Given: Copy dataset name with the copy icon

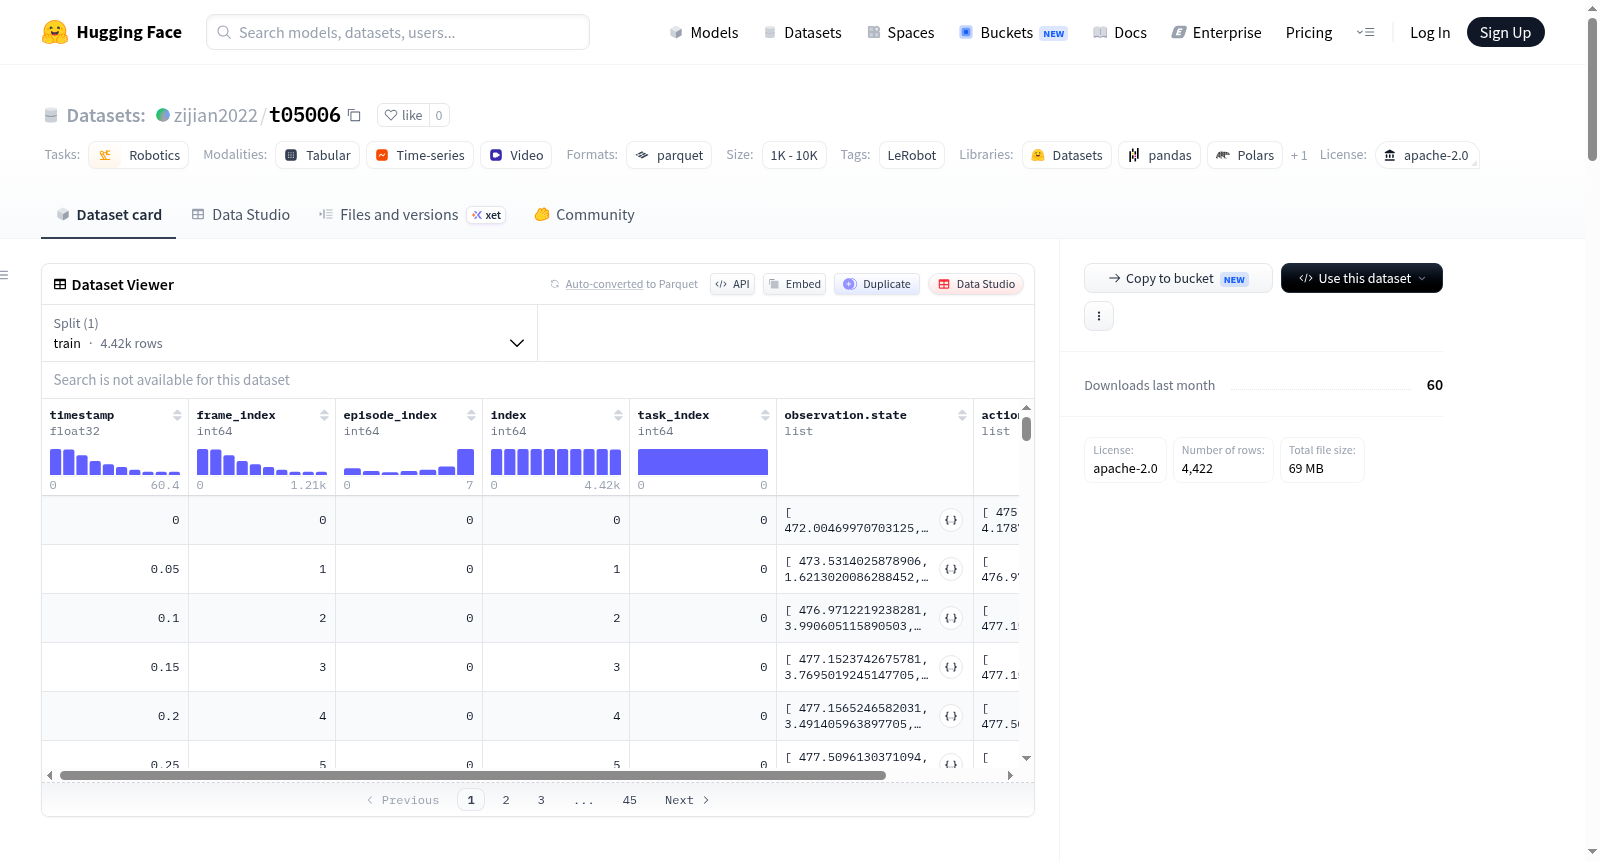Looking at the screenshot, I should [354, 115].
